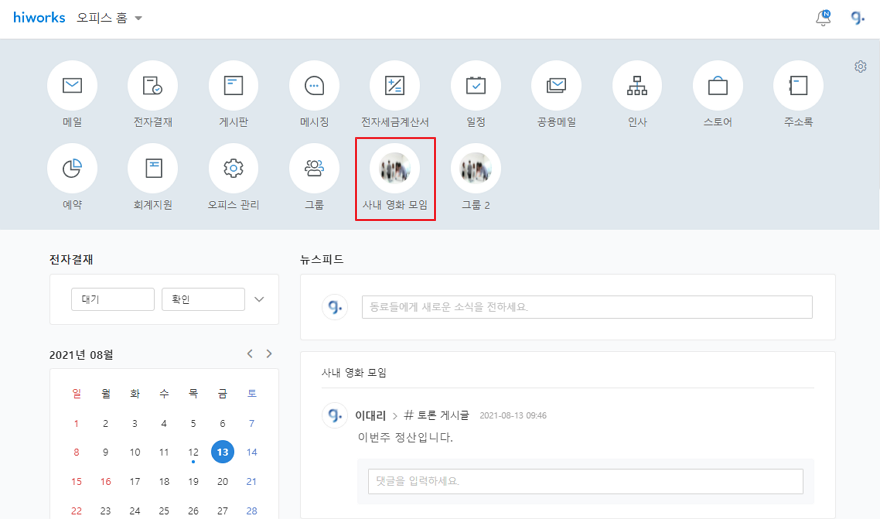Click the hiworks logo
This screenshot has height=519, width=880.
tap(39, 17)
